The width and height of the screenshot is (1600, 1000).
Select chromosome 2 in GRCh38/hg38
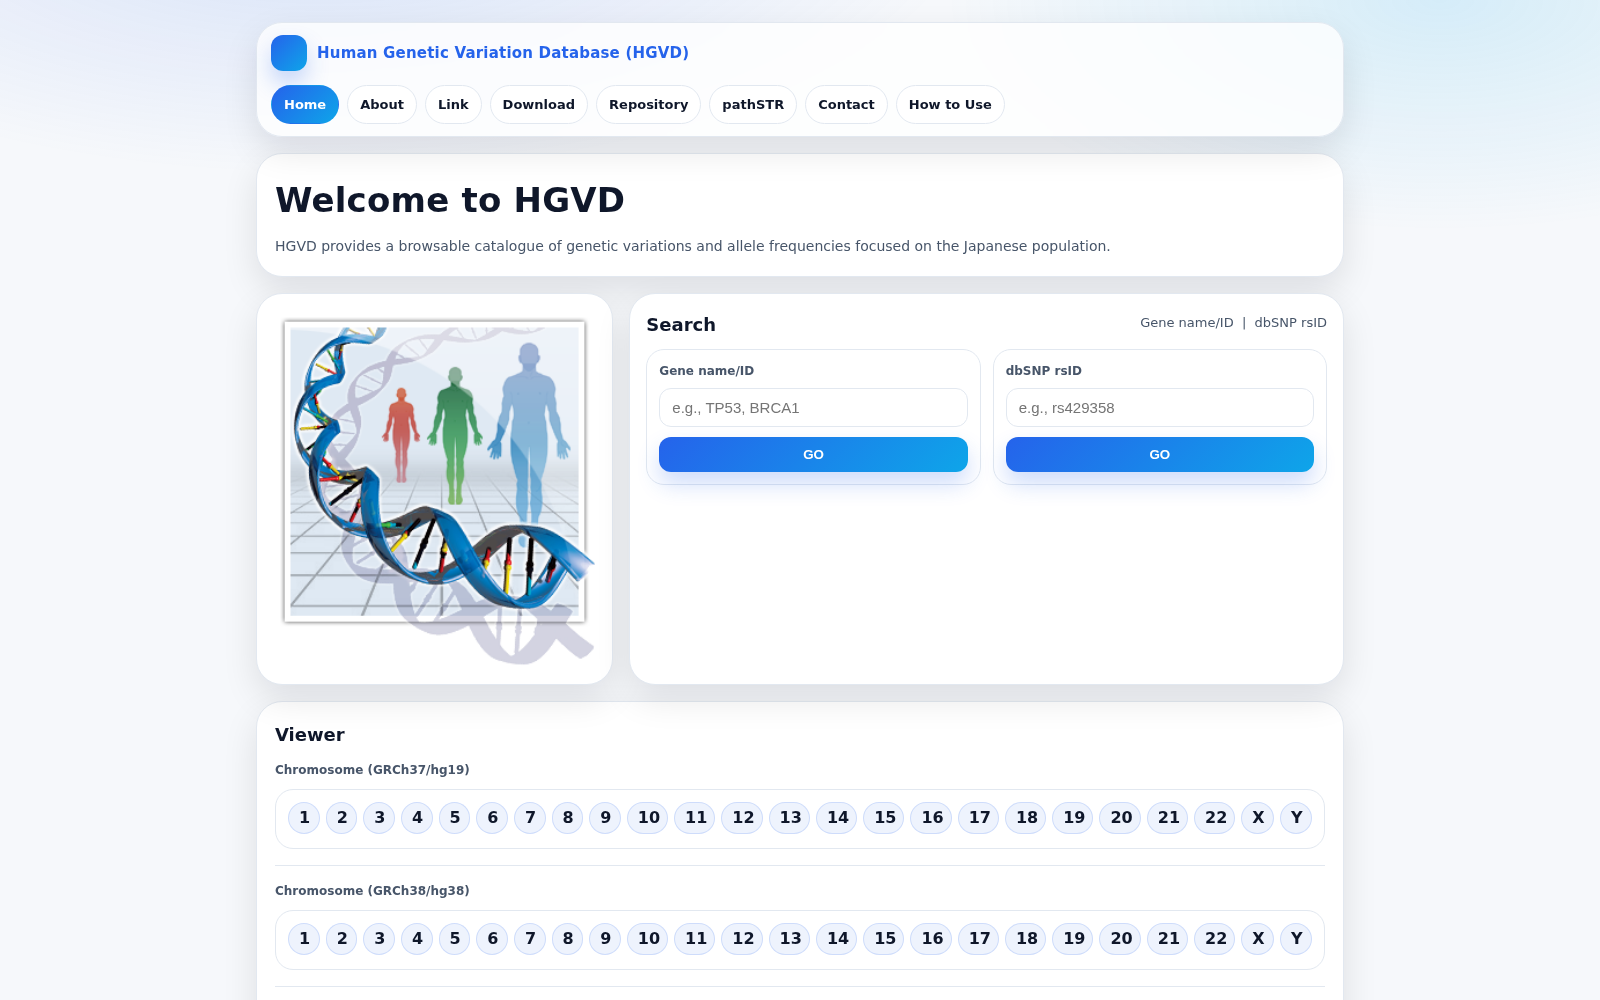342,939
